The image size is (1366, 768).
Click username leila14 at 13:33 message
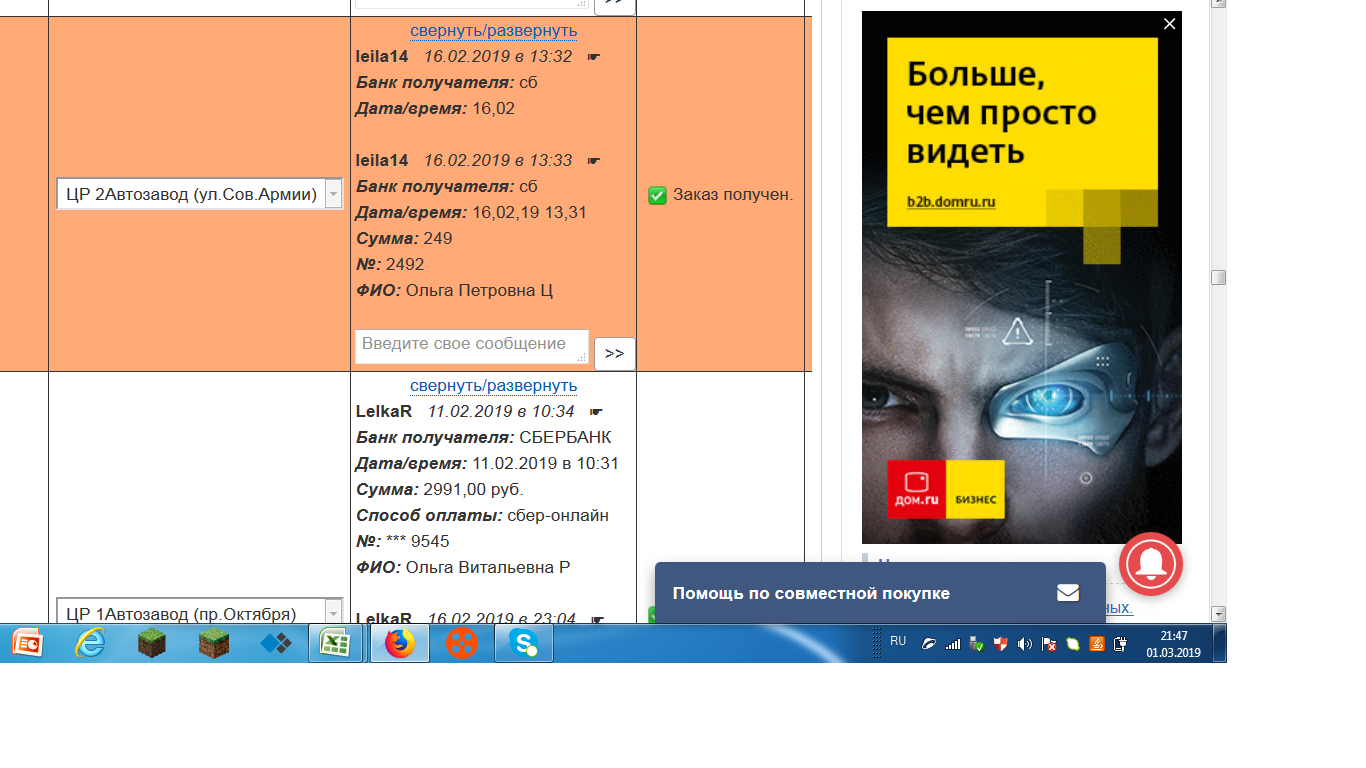[382, 161]
